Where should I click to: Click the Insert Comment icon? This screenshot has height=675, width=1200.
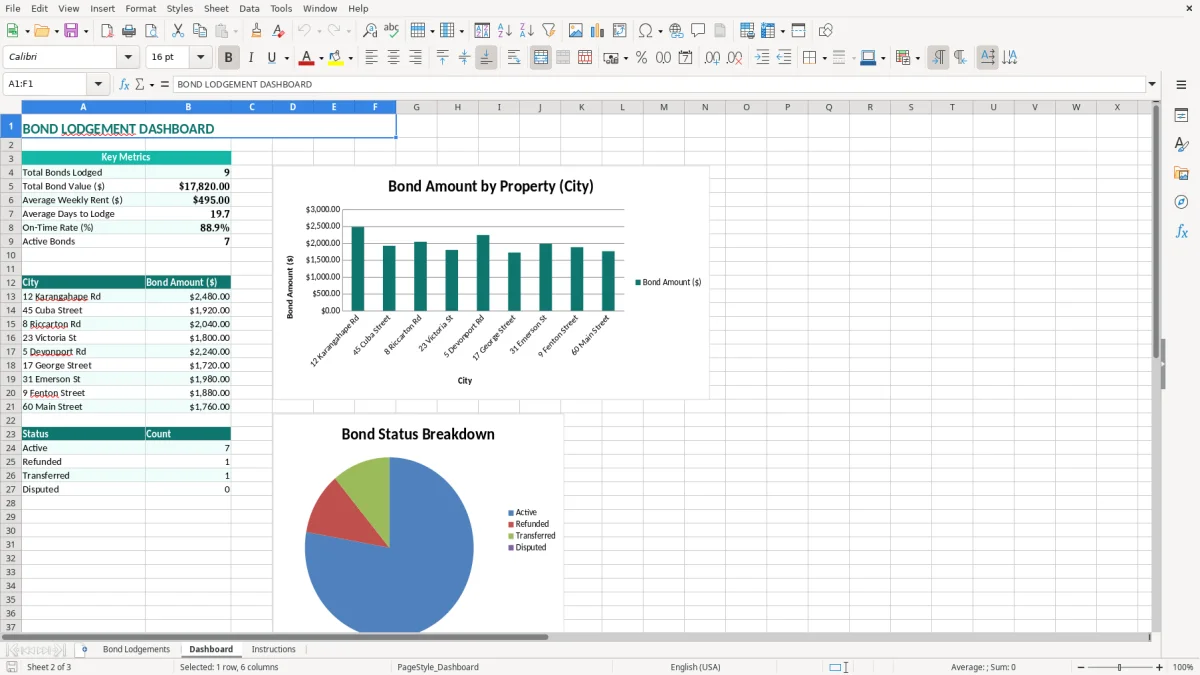(698, 31)
